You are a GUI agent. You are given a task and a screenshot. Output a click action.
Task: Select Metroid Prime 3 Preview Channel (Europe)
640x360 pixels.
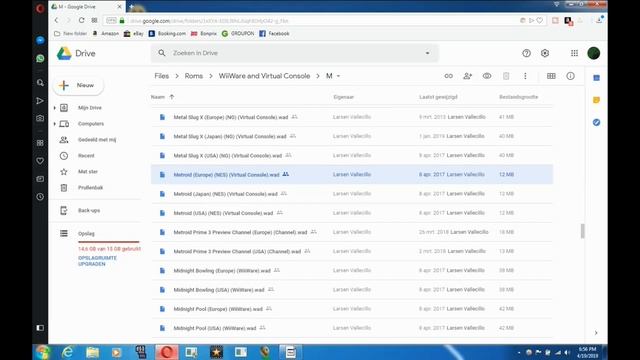[x=352, y=232]
